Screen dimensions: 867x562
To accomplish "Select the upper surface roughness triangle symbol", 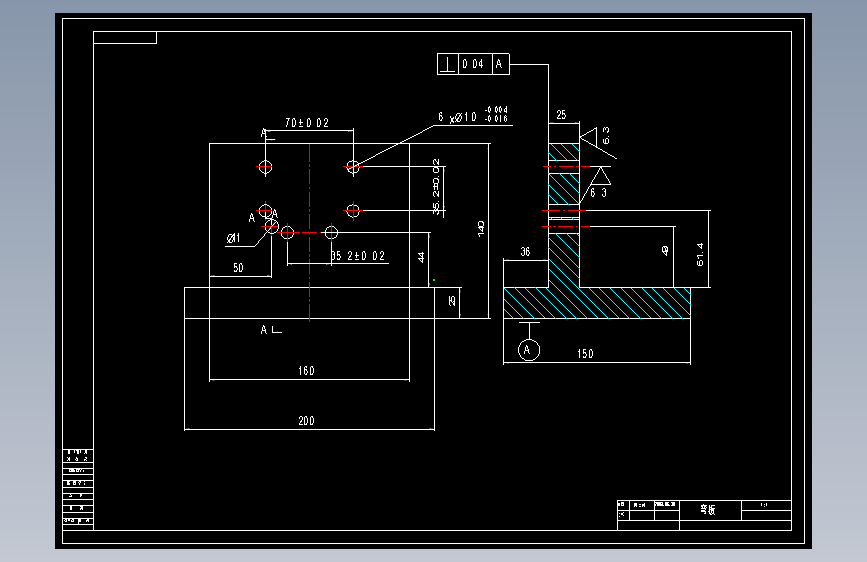I will point(589,137).
